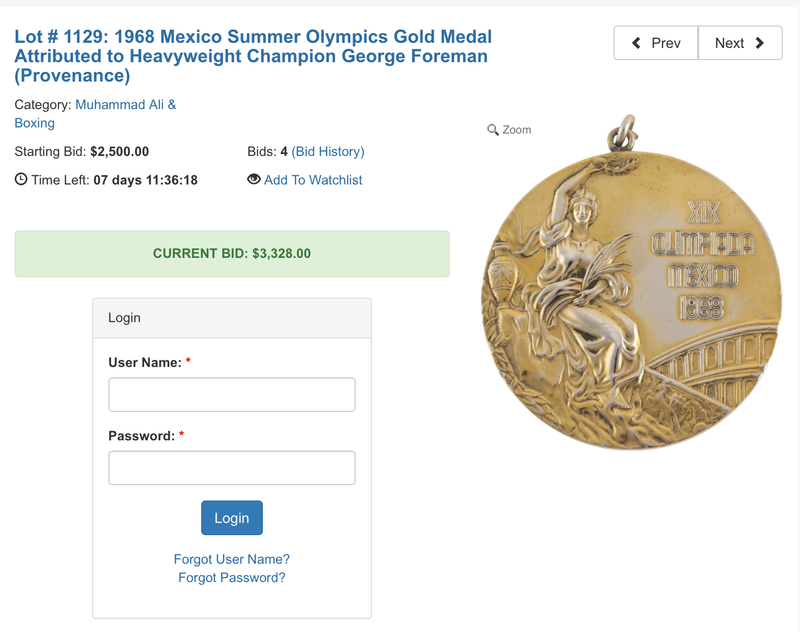
Task: Click the Add To Watchlist text link
Action: click(313, 180)
